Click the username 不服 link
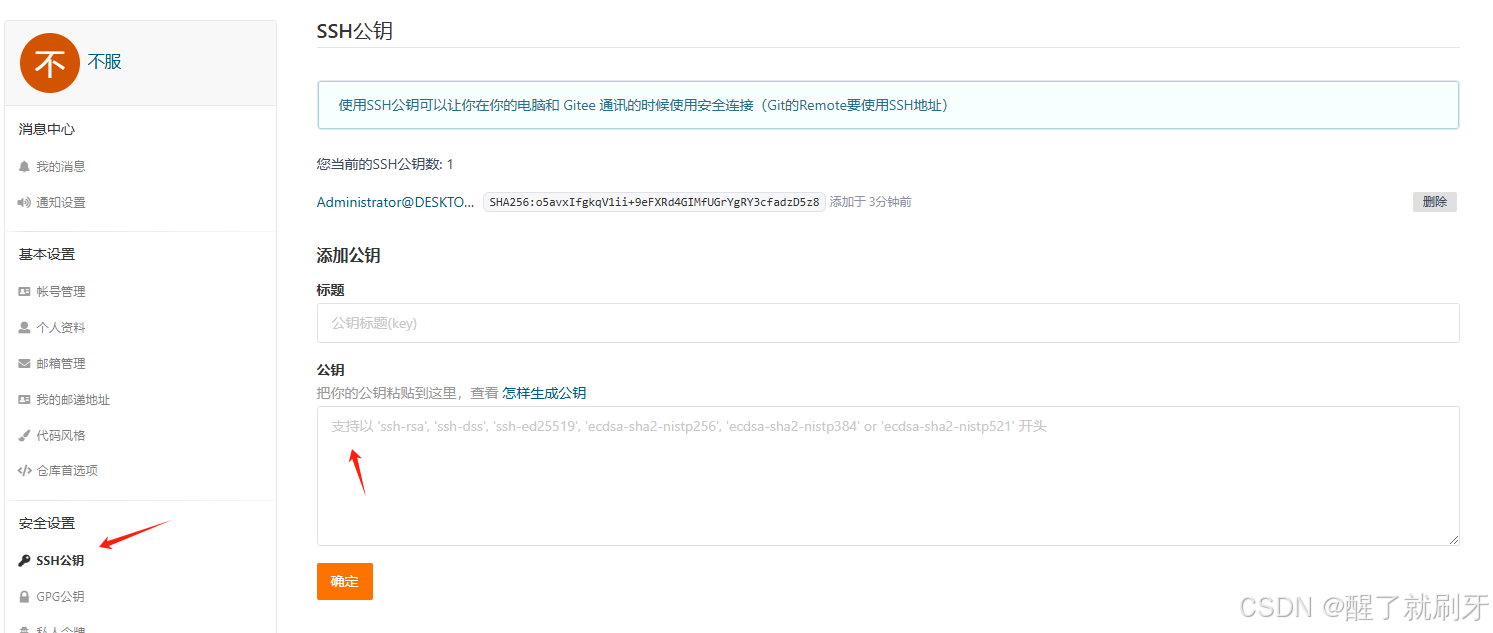 click(x=104, y=62)
